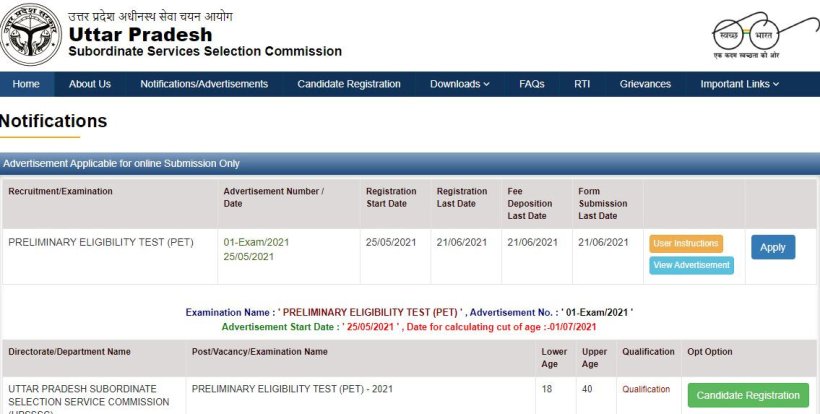Image resolution: width=820 pixels, height=414 pixels.
Task: Navigate to Candidate Registration in navbar
Action: point(349,84)
